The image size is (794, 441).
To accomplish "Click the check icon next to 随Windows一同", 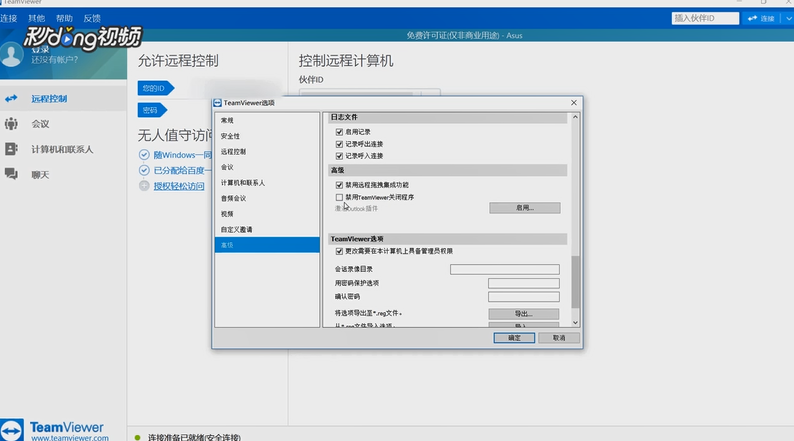I will click(x=144, y=154).
